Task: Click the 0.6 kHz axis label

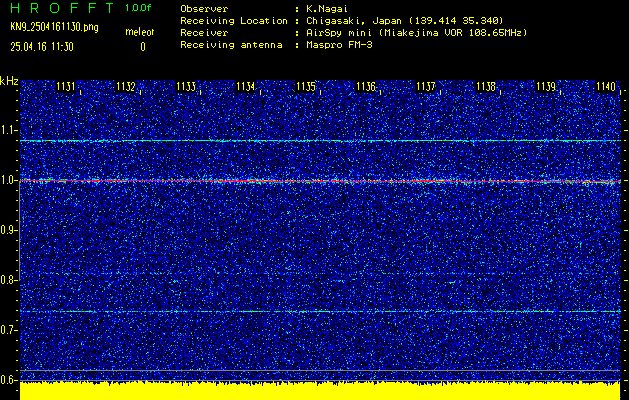Action: (8, 380)
